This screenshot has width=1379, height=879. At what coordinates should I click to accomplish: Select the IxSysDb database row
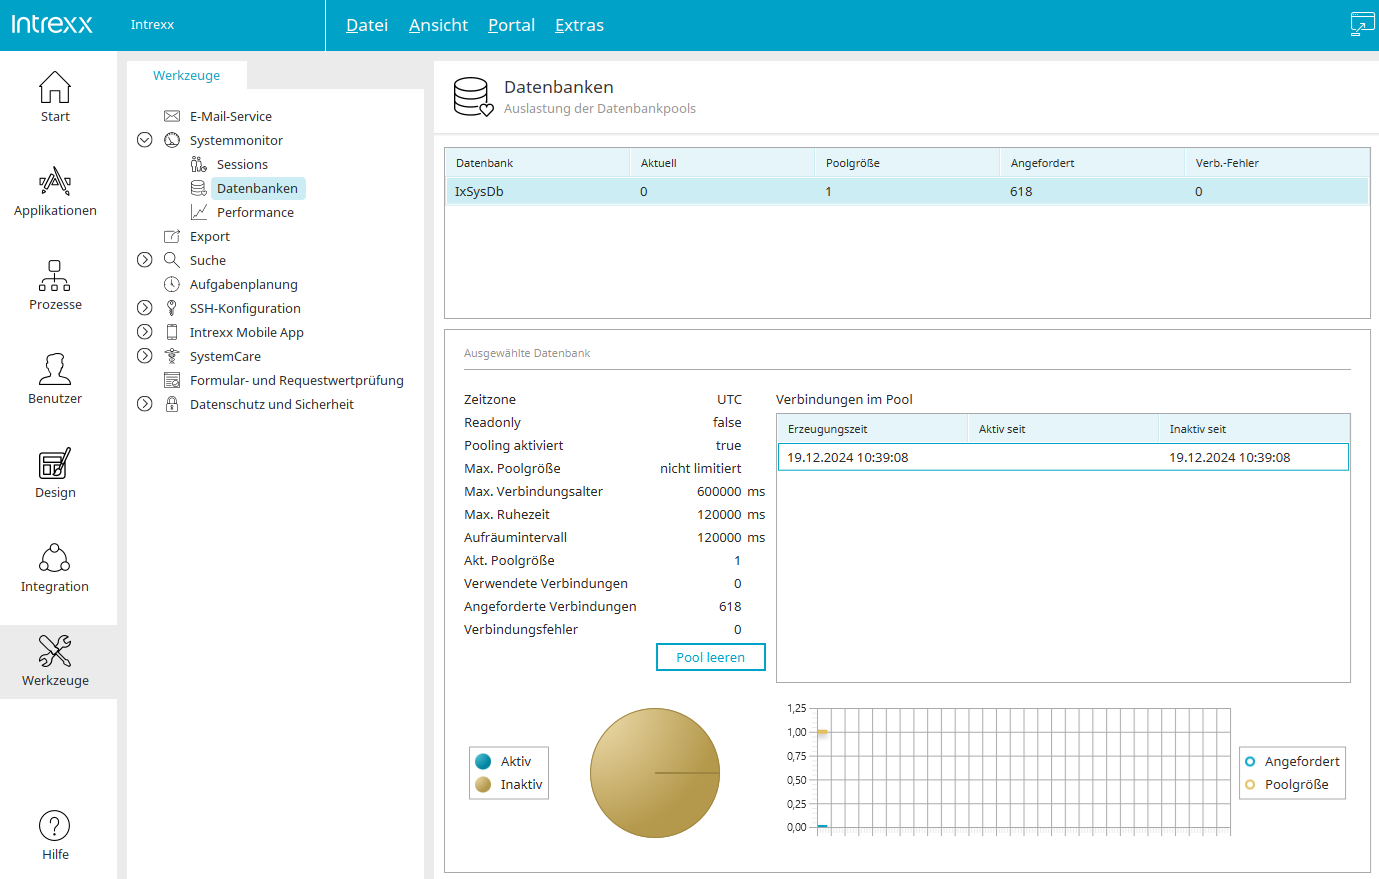[906, 192]
